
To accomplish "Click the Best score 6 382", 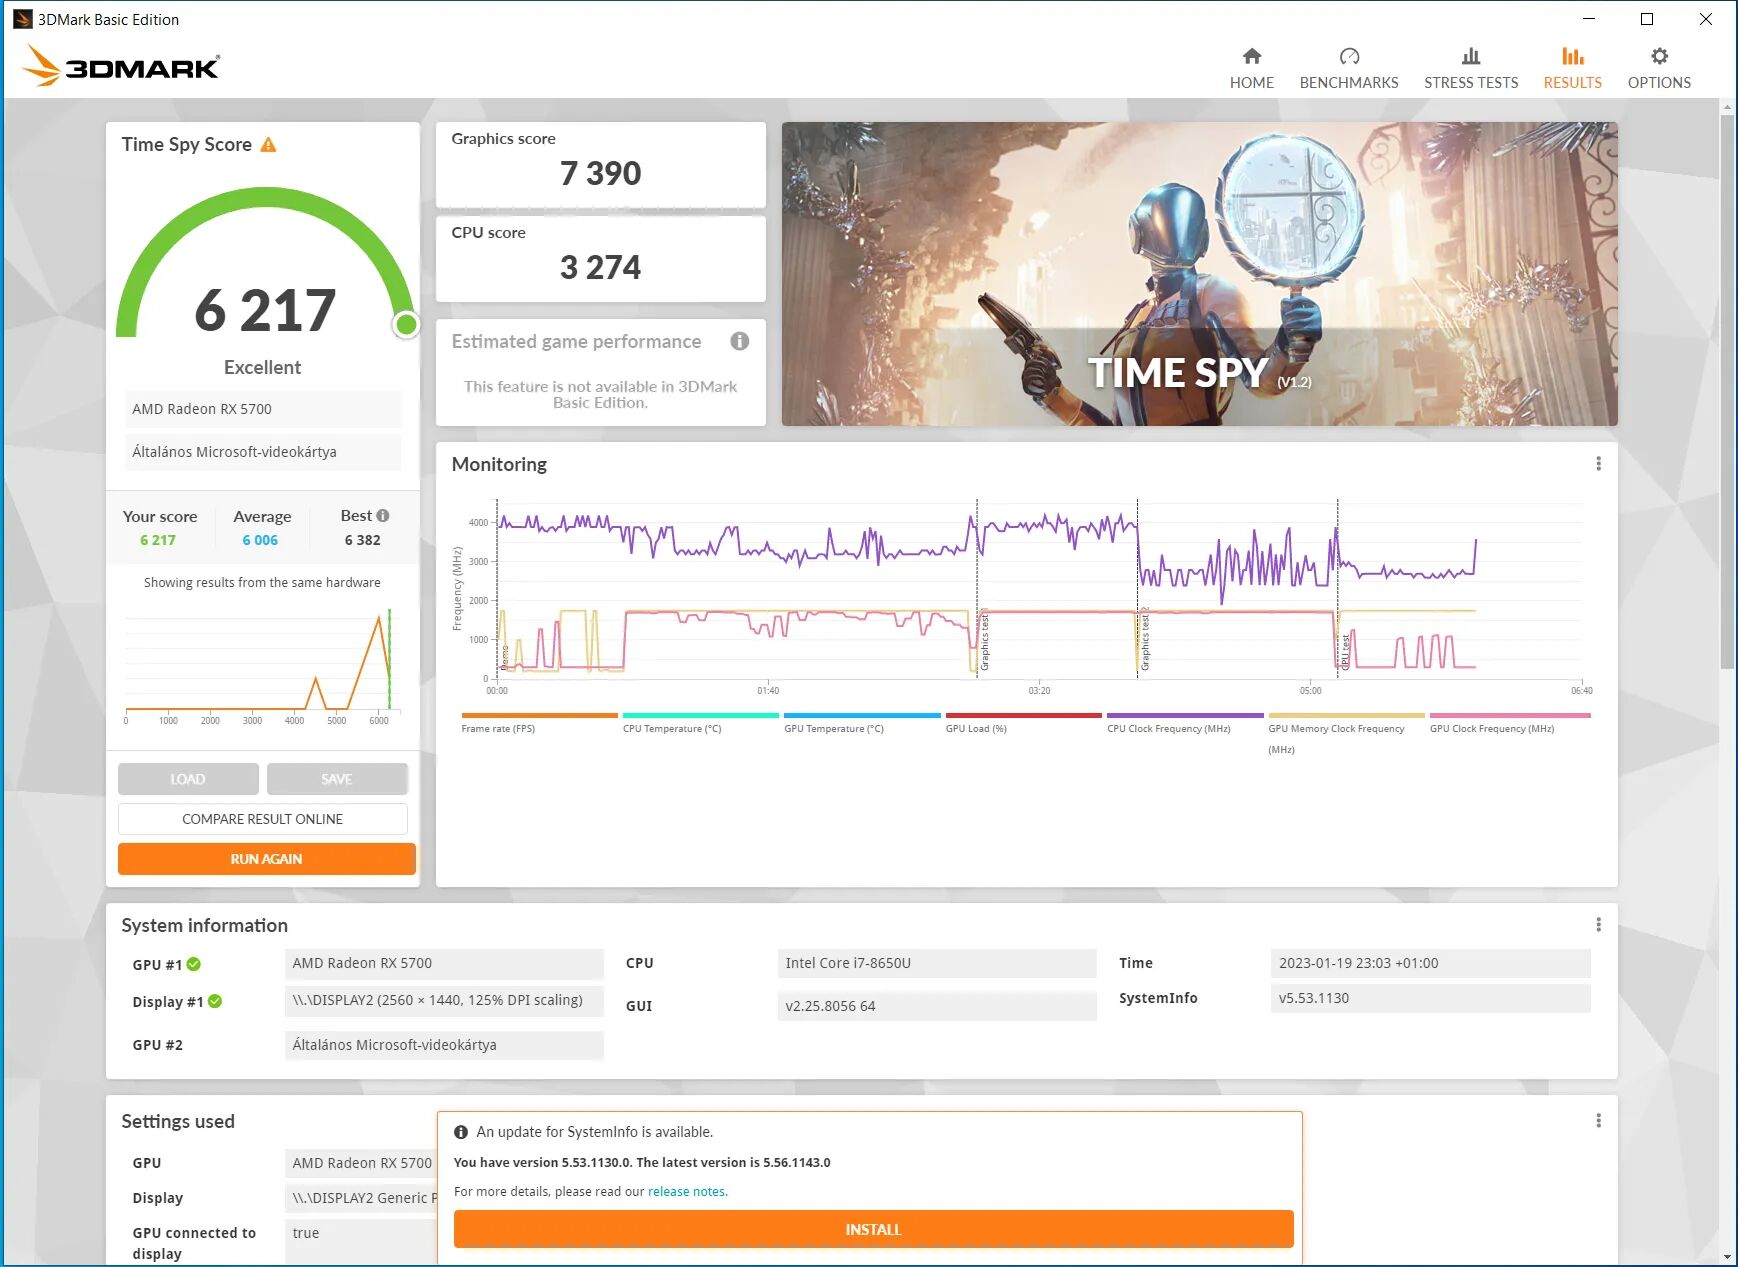I will click(x=362, y=540).
